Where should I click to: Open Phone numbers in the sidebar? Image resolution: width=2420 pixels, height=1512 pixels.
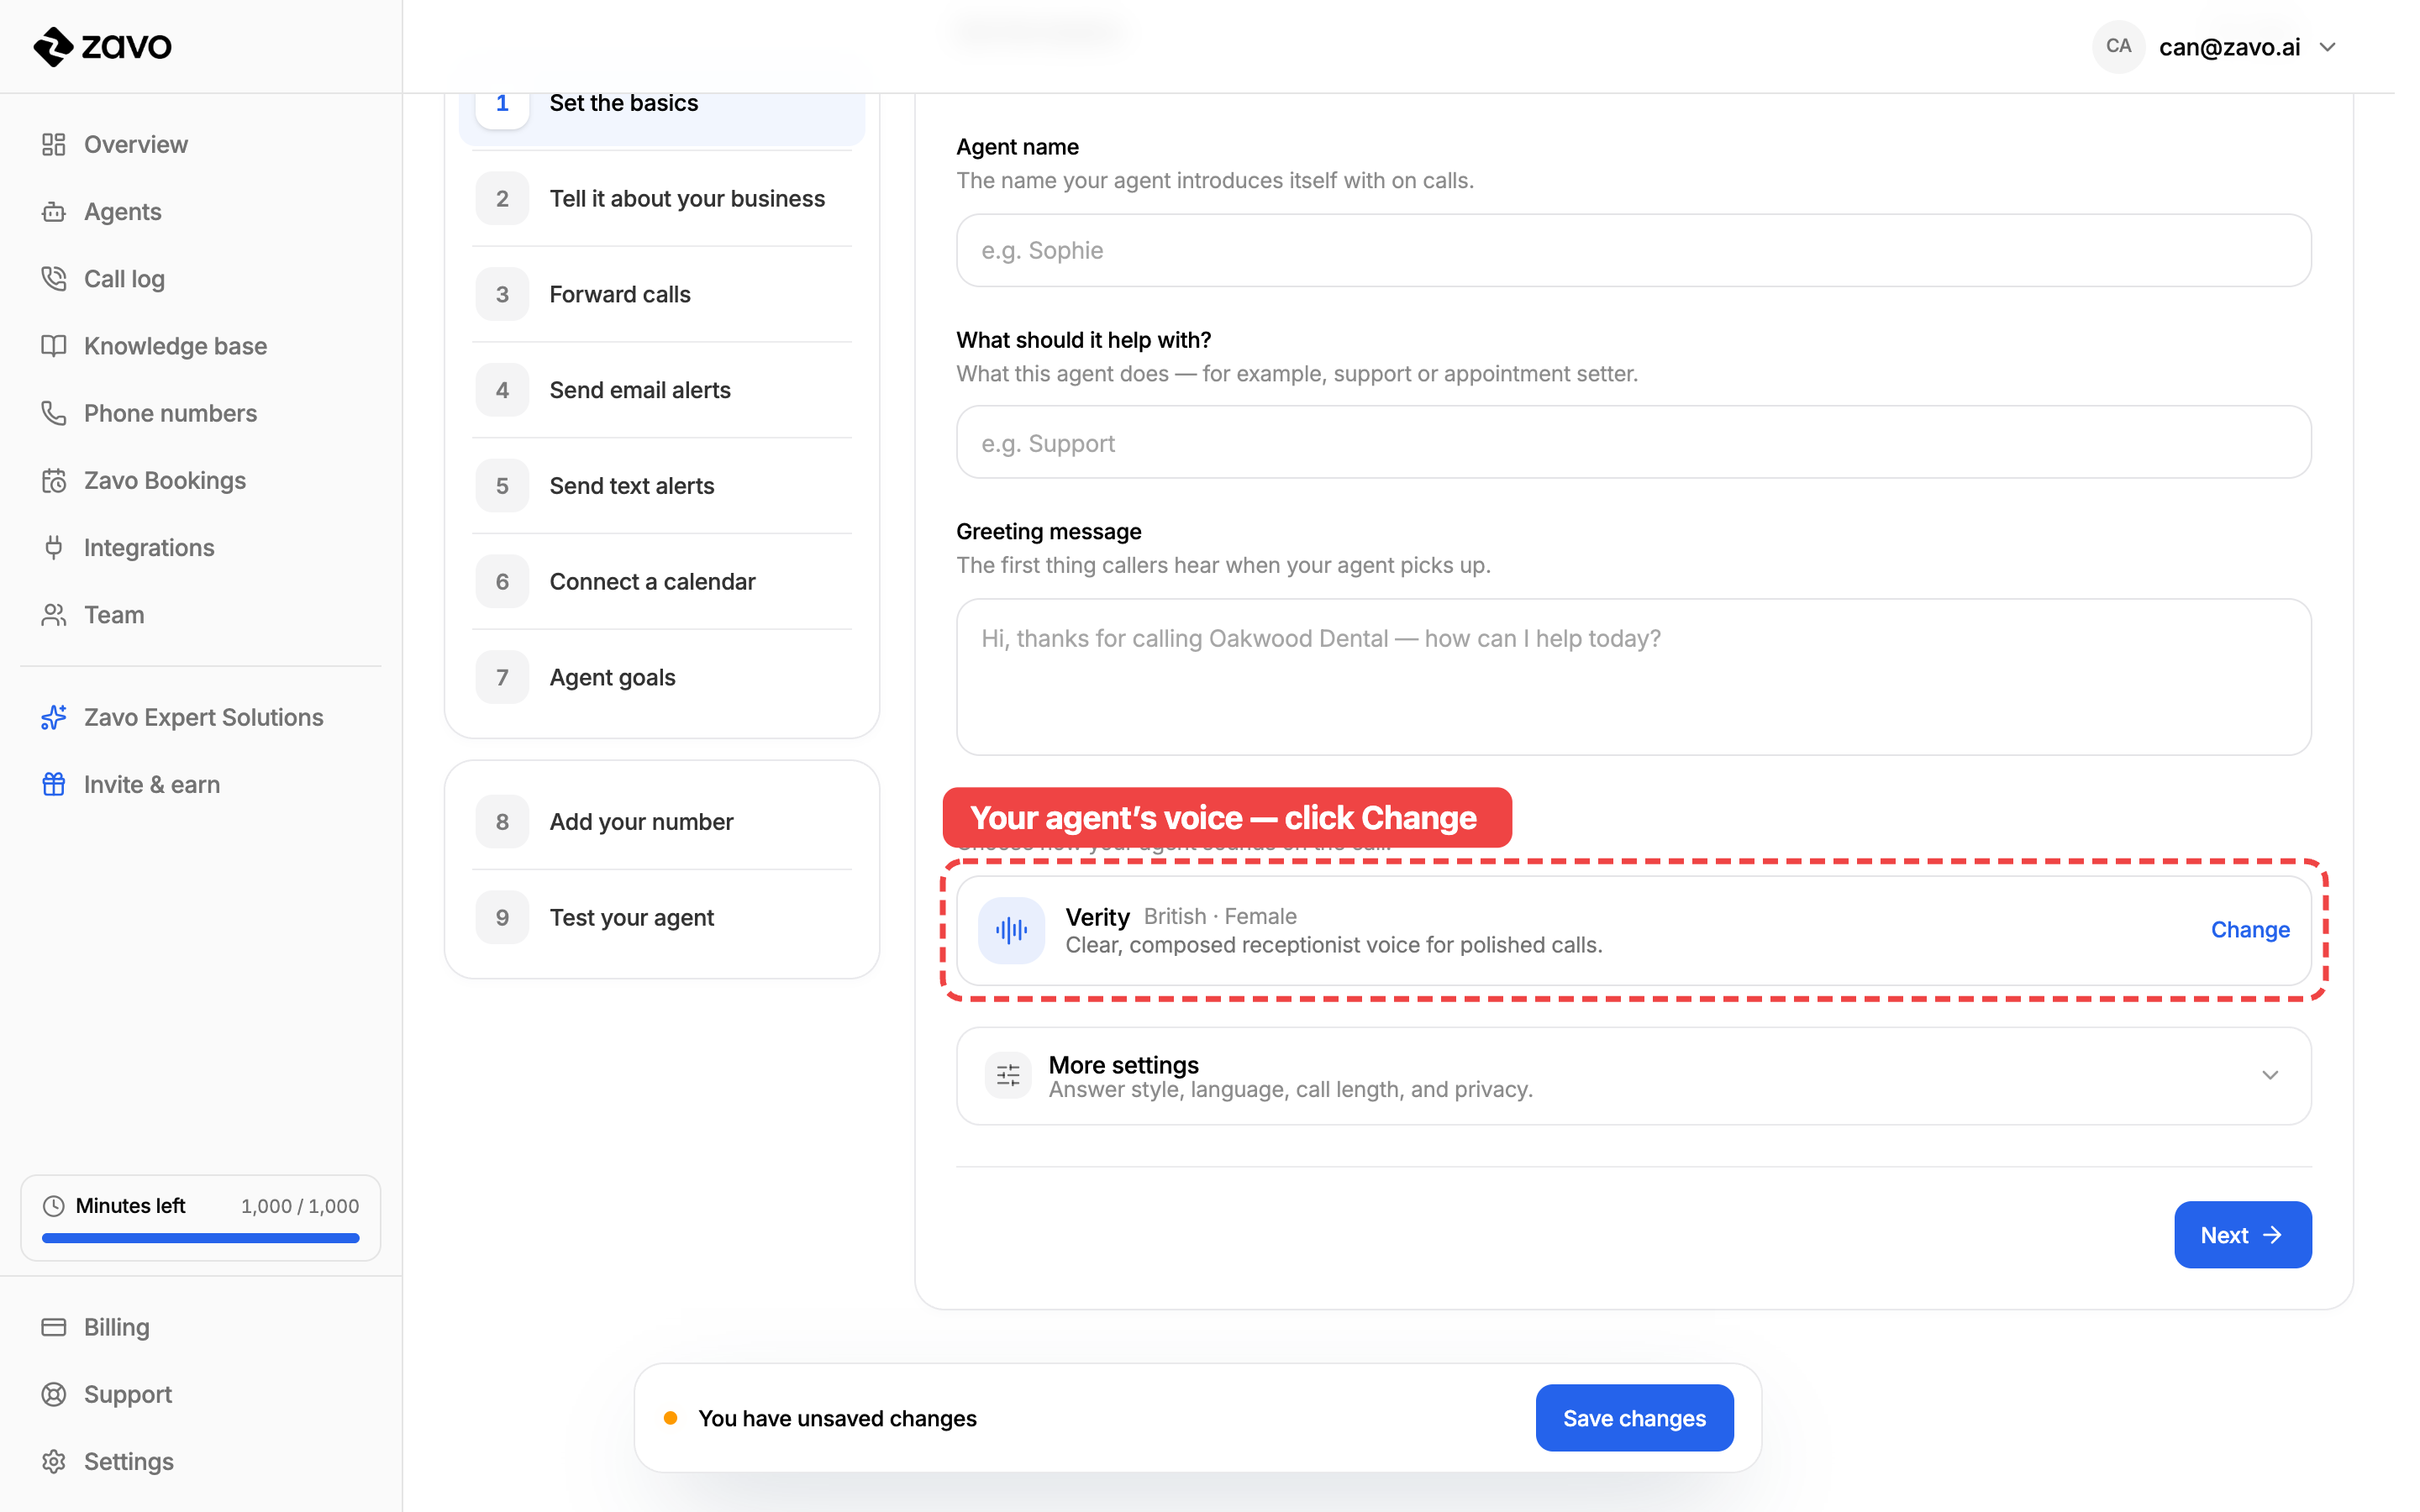[x=201, y=413]
